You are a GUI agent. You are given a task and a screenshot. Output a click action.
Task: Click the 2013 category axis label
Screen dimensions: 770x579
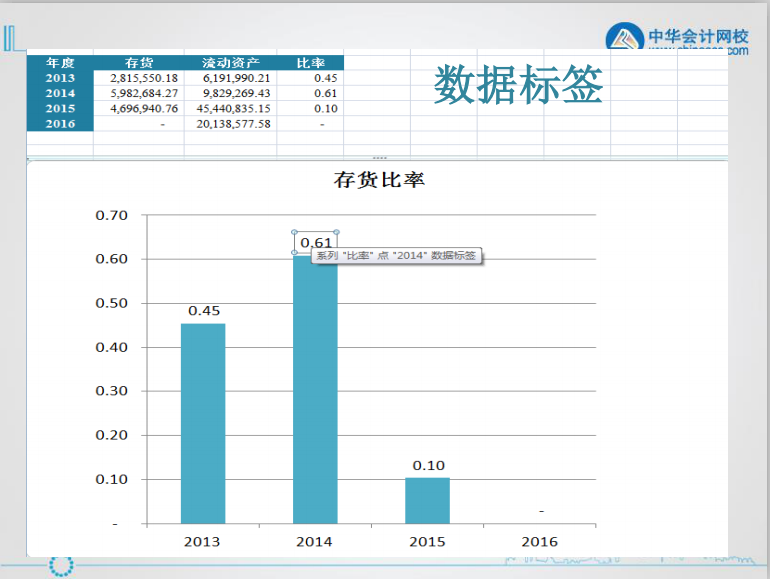(x=202, y=542)
